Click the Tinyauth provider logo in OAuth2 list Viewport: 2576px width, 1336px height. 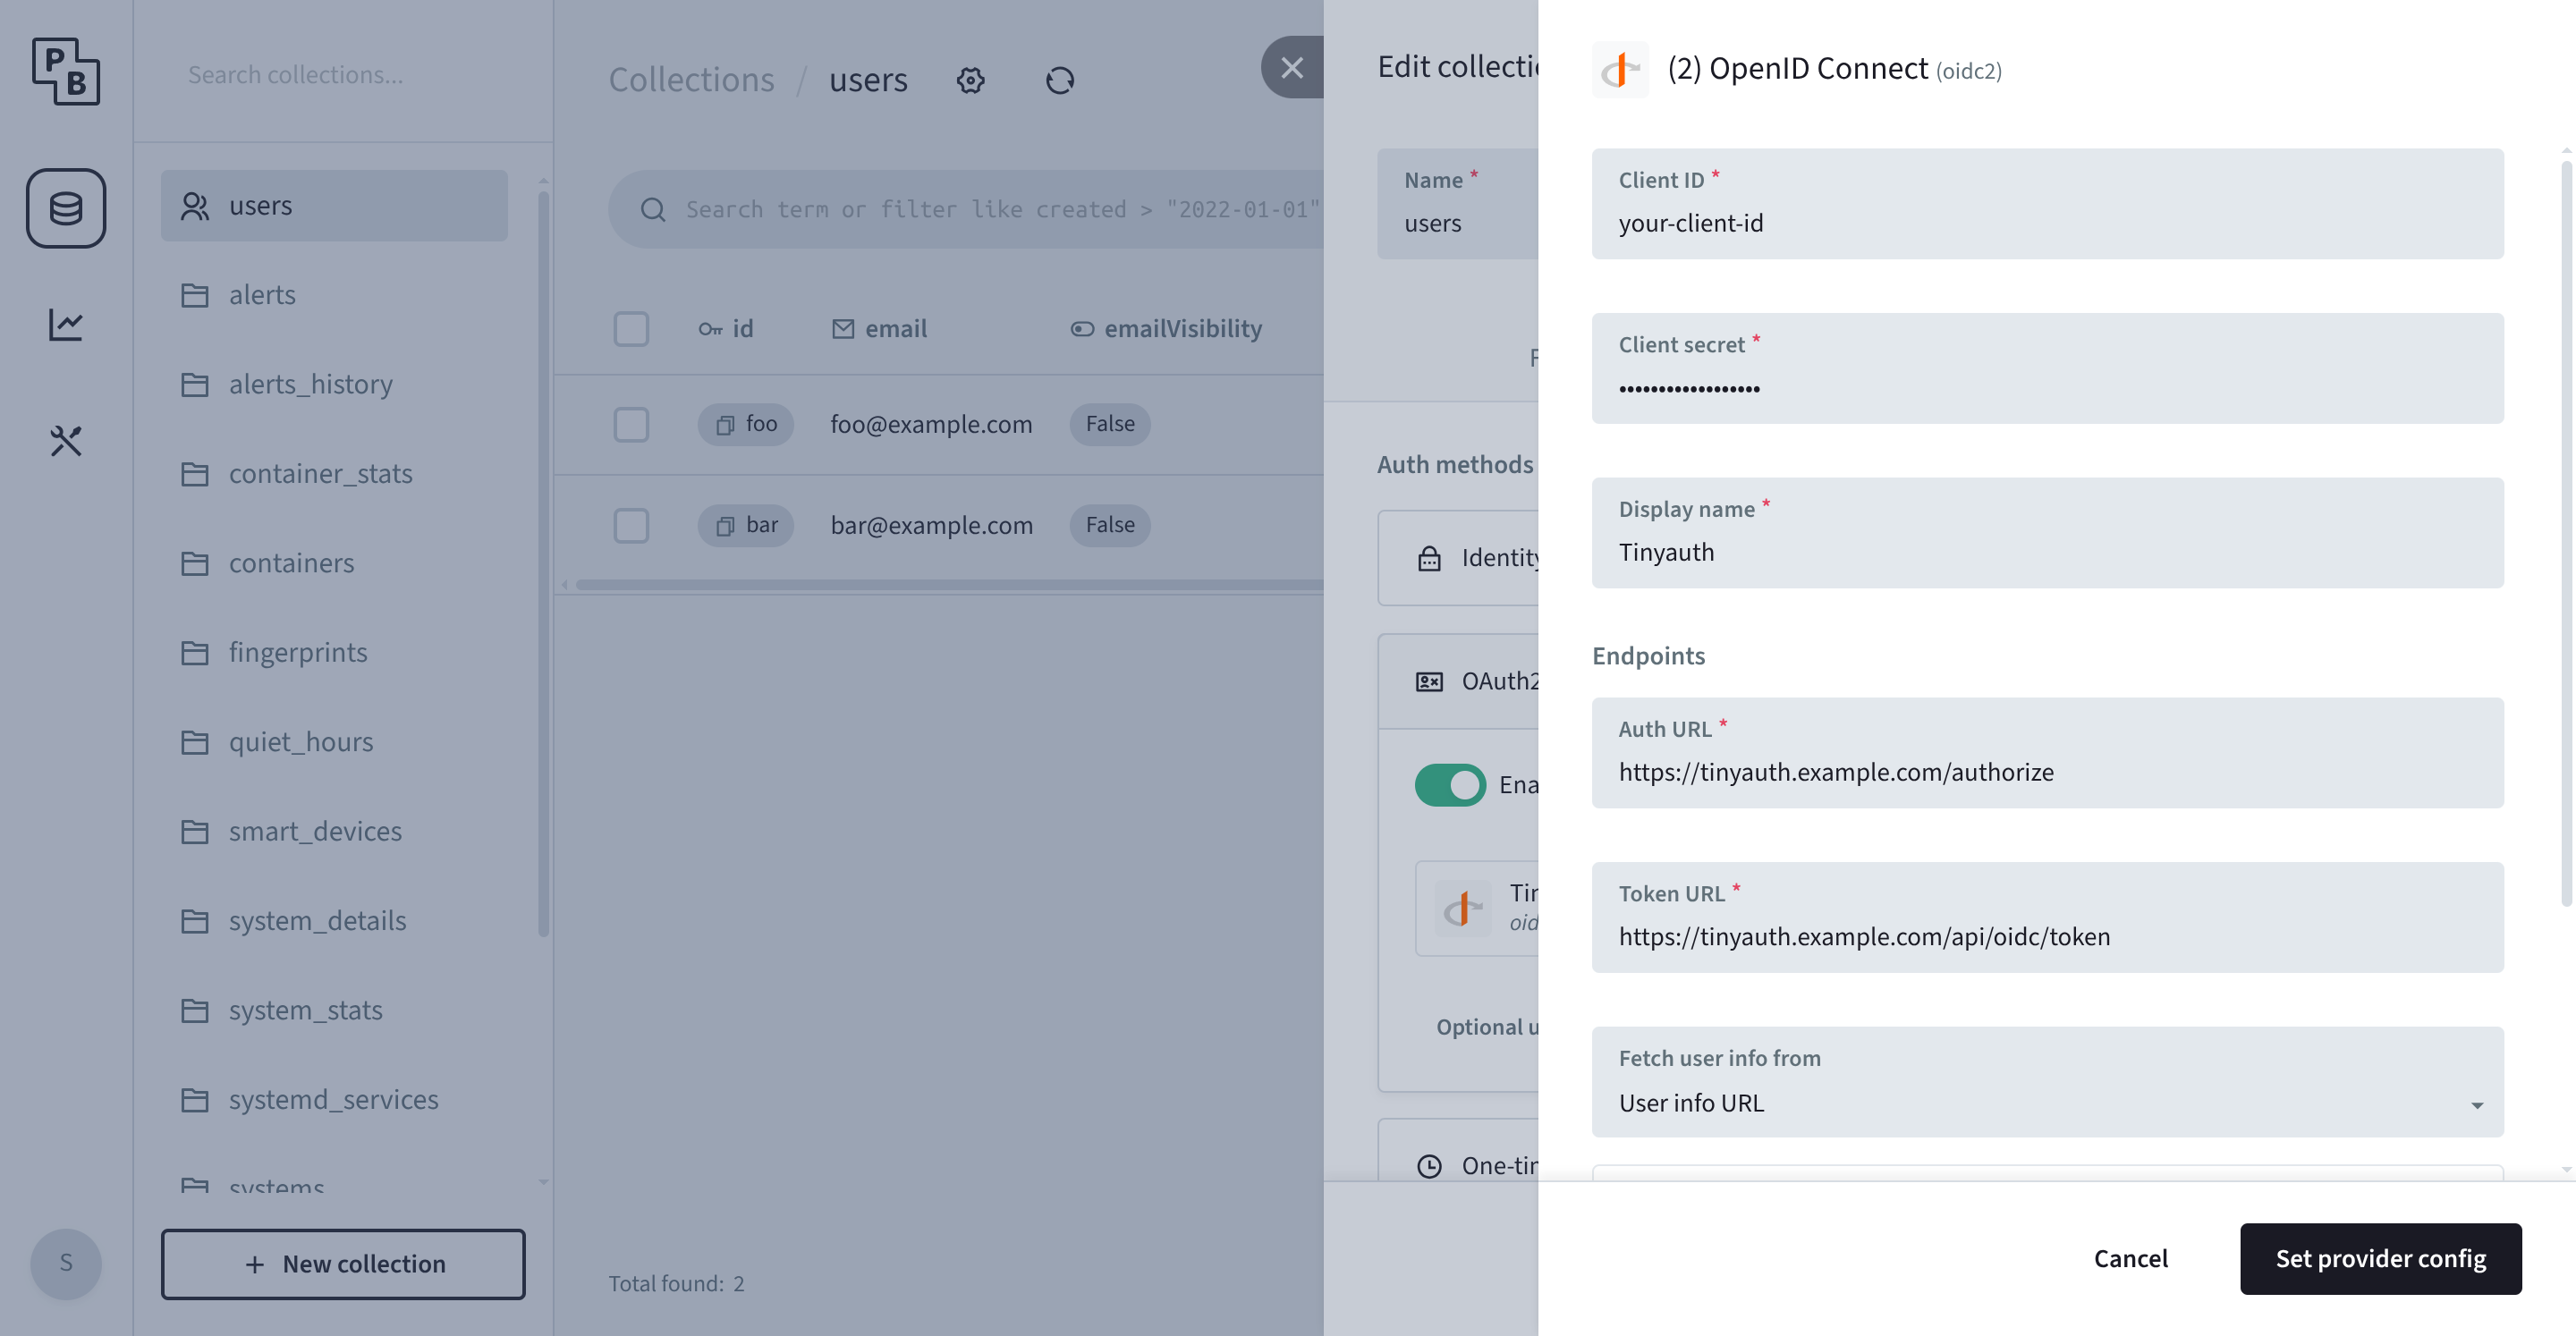1463,908
